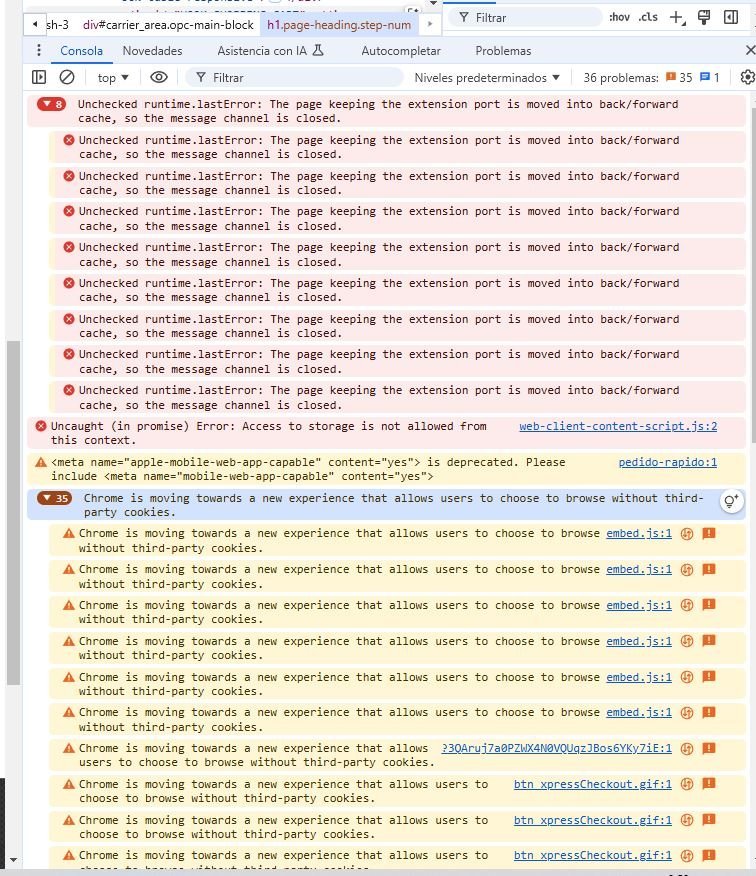
Task: Open Problemas tab
Action: pos(503,51)
